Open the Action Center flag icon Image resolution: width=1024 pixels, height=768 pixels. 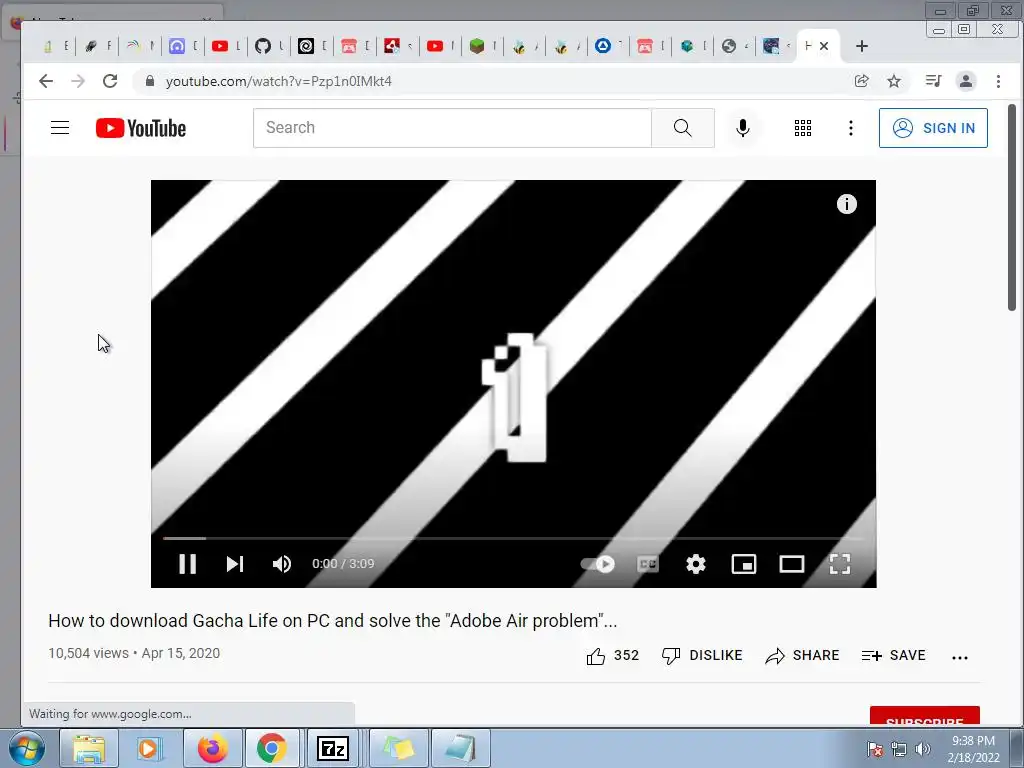(875, 749)
